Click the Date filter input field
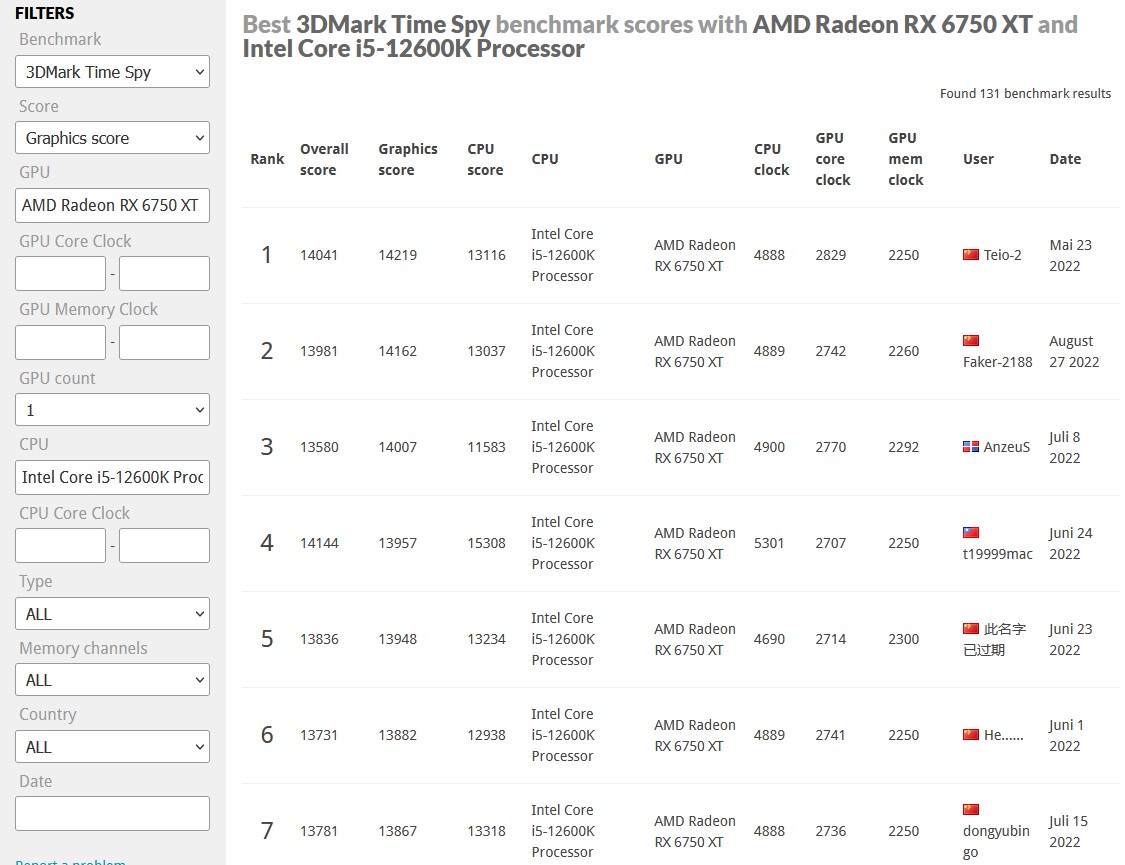 pyautogui.click(x=113, y=813)
